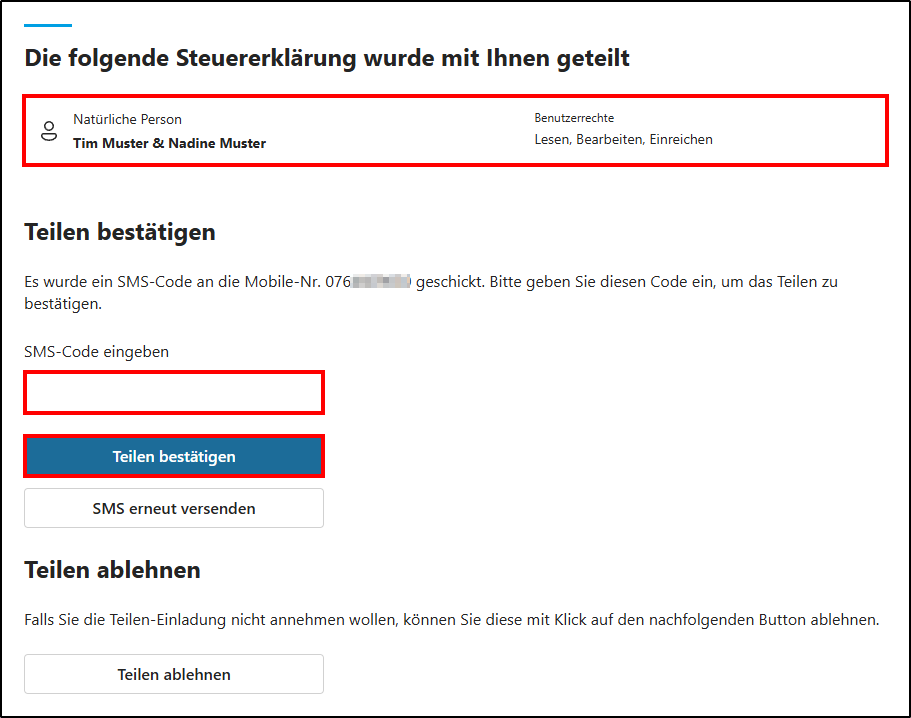Click the person icon beside Natürliche Person
This screenshot has width=911, height=718.
48,131
